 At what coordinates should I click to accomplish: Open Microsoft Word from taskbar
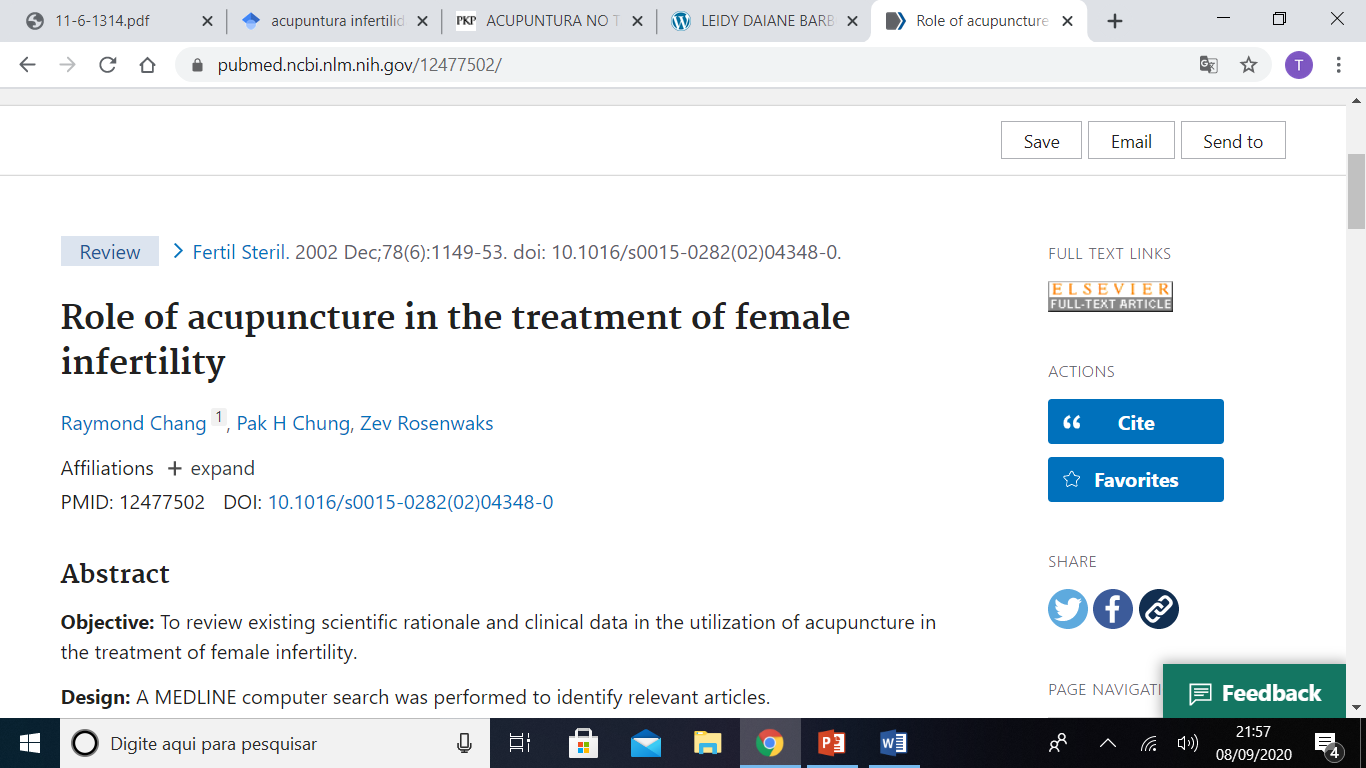coord(893,743)
